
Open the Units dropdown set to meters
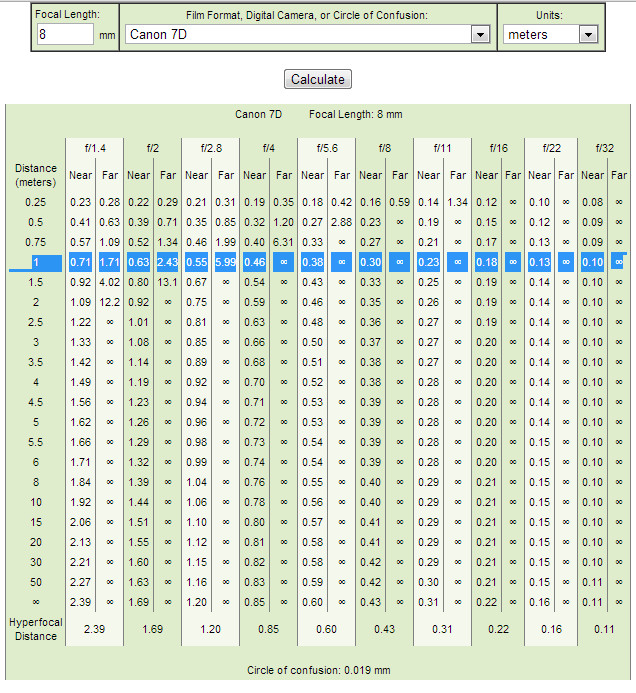tap(550, 35)
